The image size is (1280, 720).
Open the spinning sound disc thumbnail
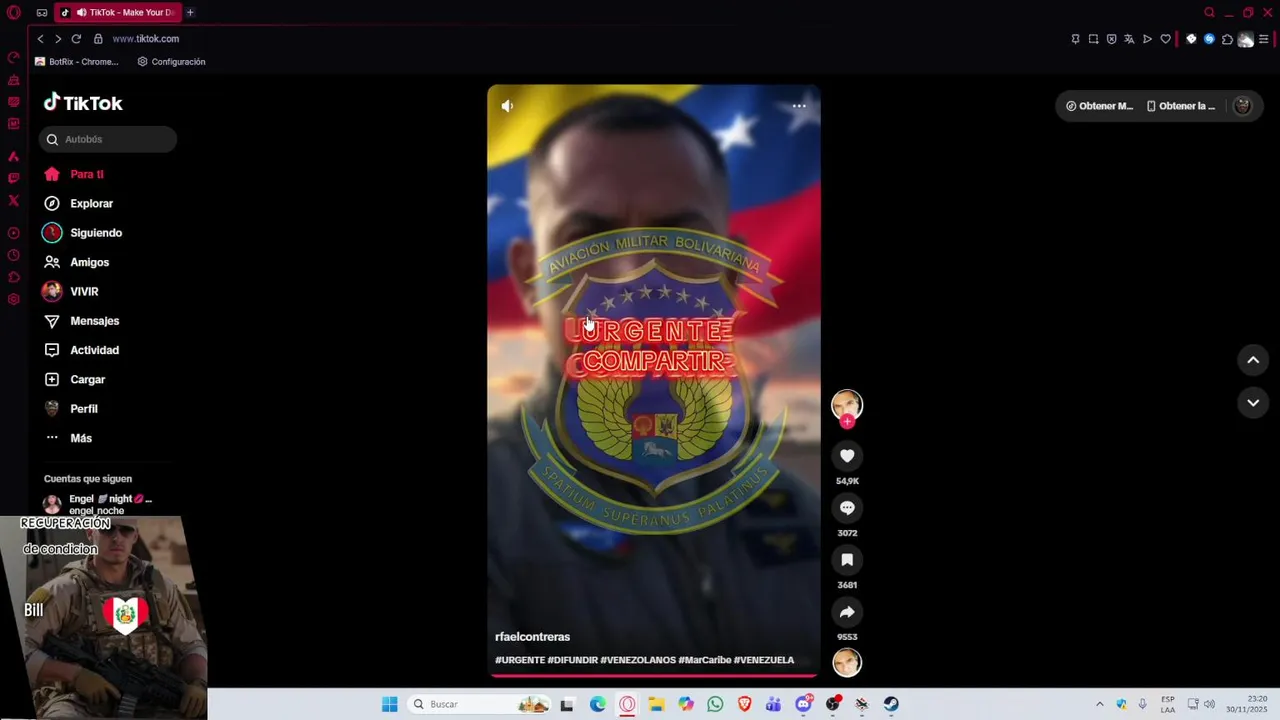click(847, 663)
